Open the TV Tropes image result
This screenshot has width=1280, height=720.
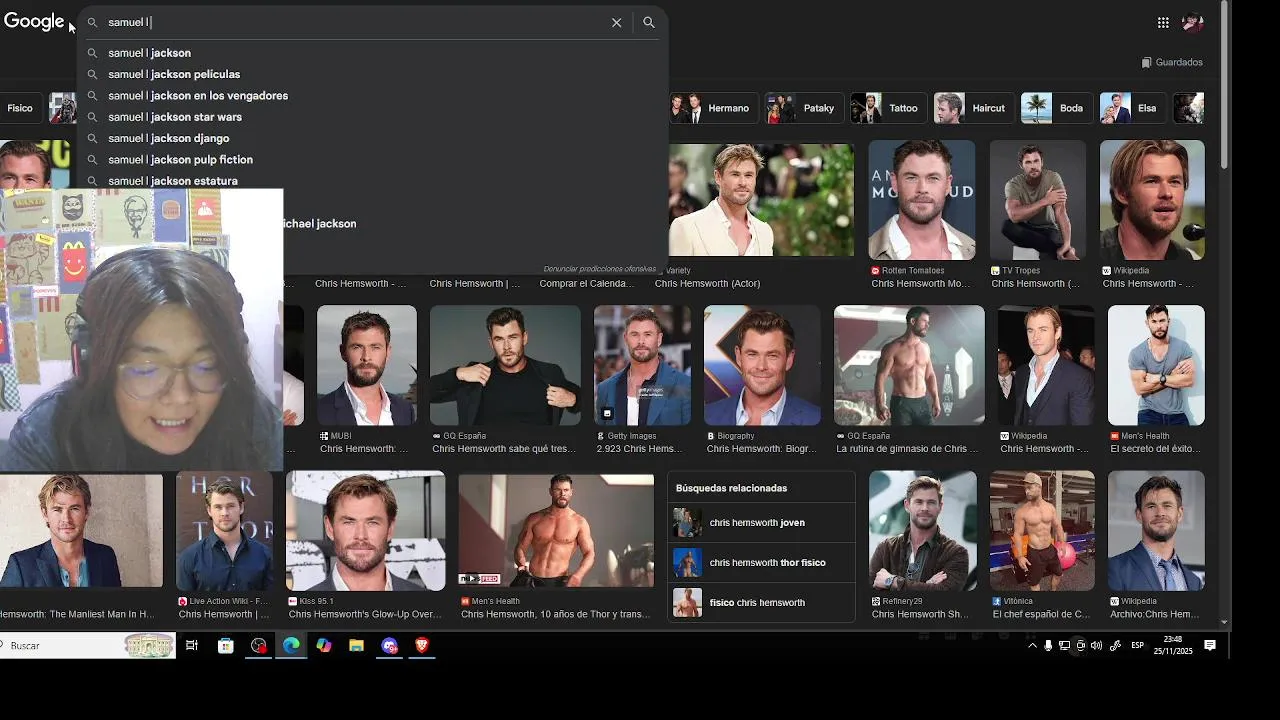pyautogui.click(x=1037, y=200)
